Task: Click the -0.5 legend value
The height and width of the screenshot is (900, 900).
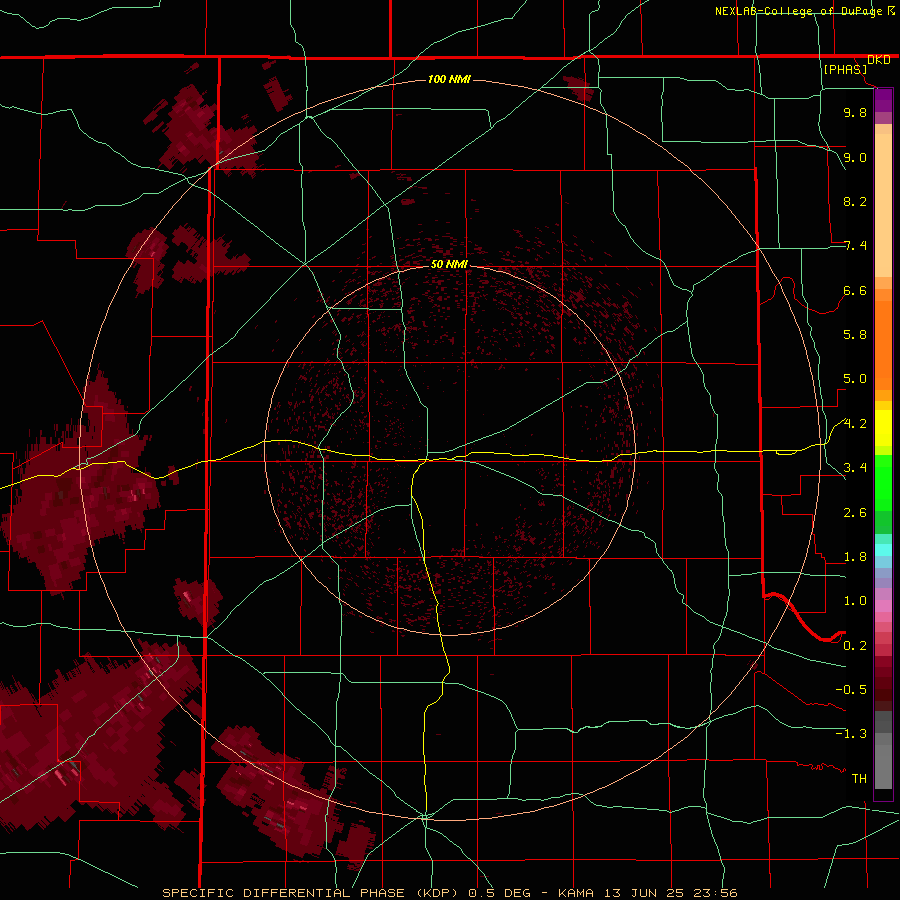Action: tap(851, 690)
